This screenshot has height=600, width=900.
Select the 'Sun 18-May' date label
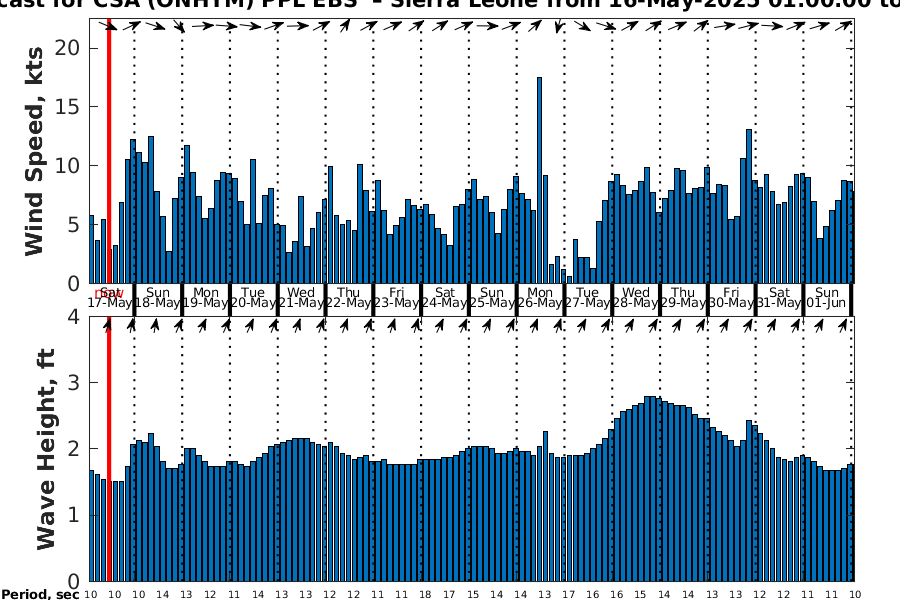[158, 297]
